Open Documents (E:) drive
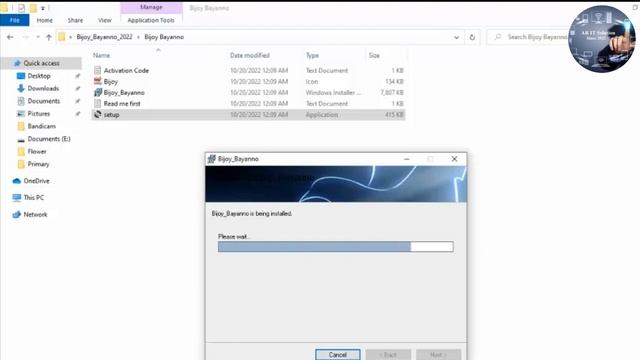The height and width of the screenshot is (360, 640). [49, 139]
